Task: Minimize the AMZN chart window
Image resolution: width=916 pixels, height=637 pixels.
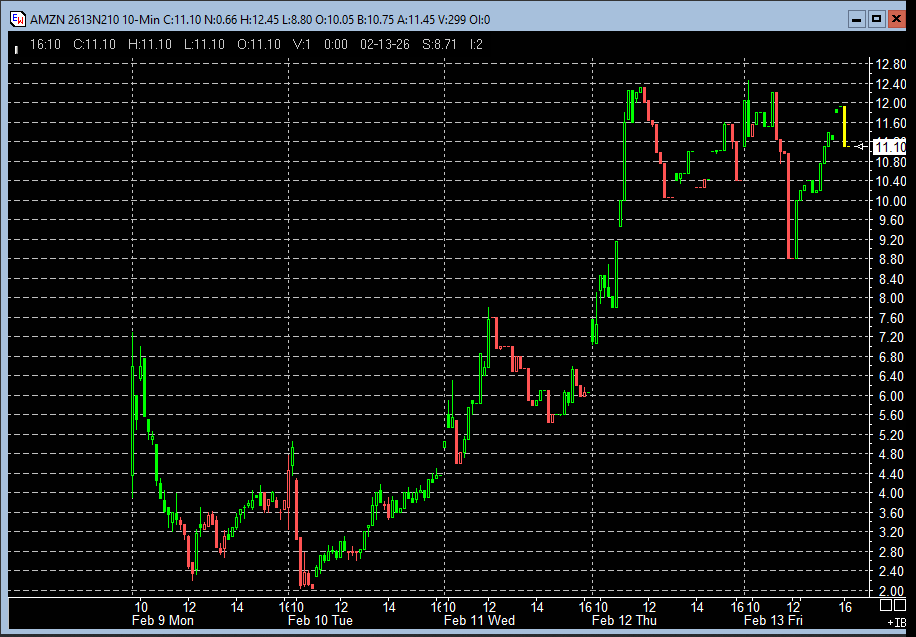Action: (x=856, y=19)
